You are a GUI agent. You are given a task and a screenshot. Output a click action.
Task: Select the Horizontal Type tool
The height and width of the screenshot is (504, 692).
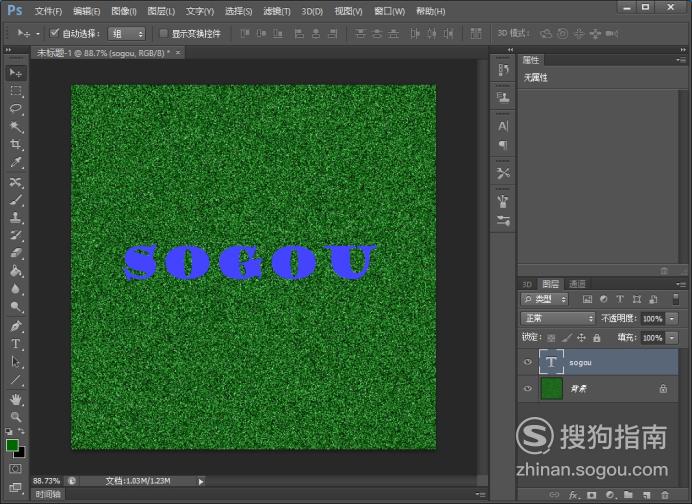click(16, 344)
